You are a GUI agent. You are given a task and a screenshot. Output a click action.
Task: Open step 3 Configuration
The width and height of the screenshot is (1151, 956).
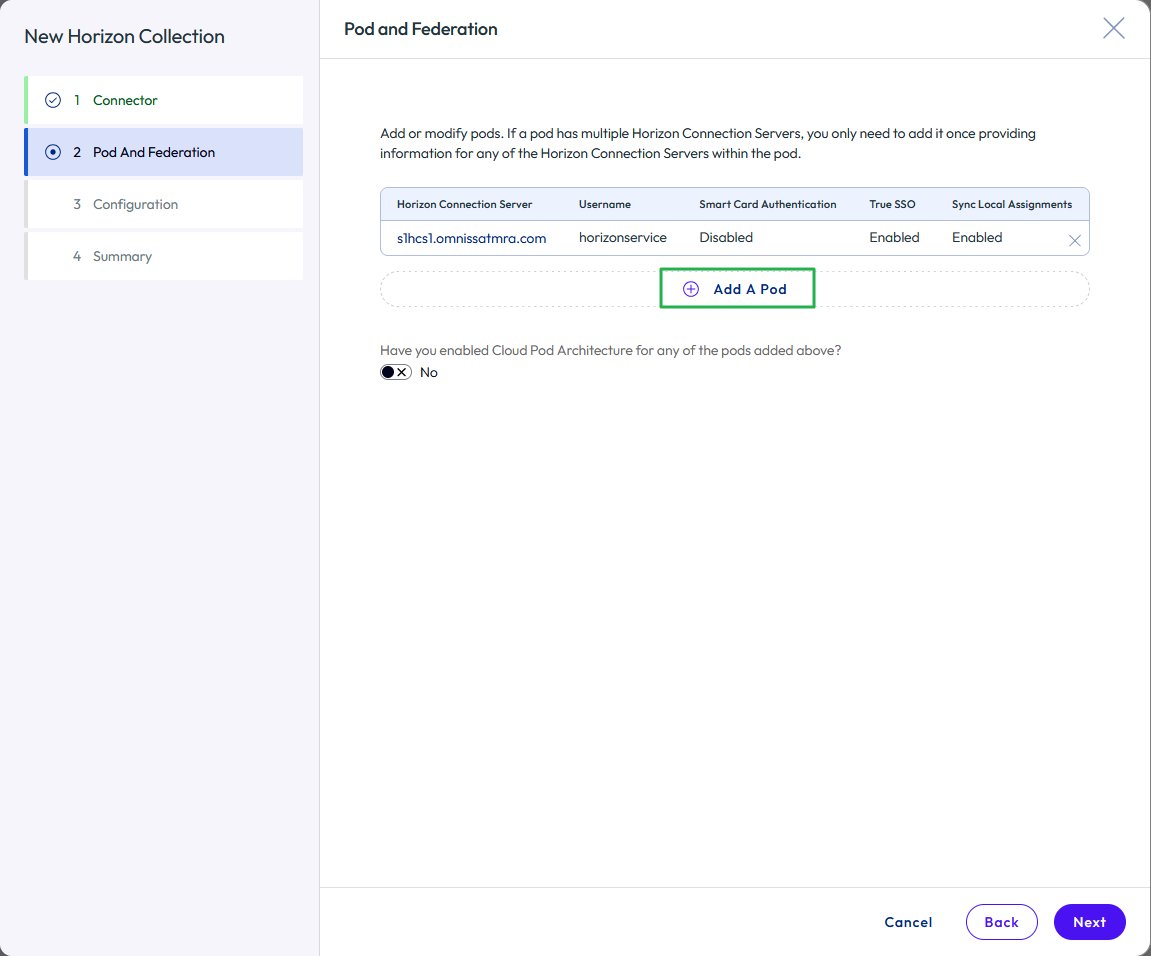click(135, 204)
